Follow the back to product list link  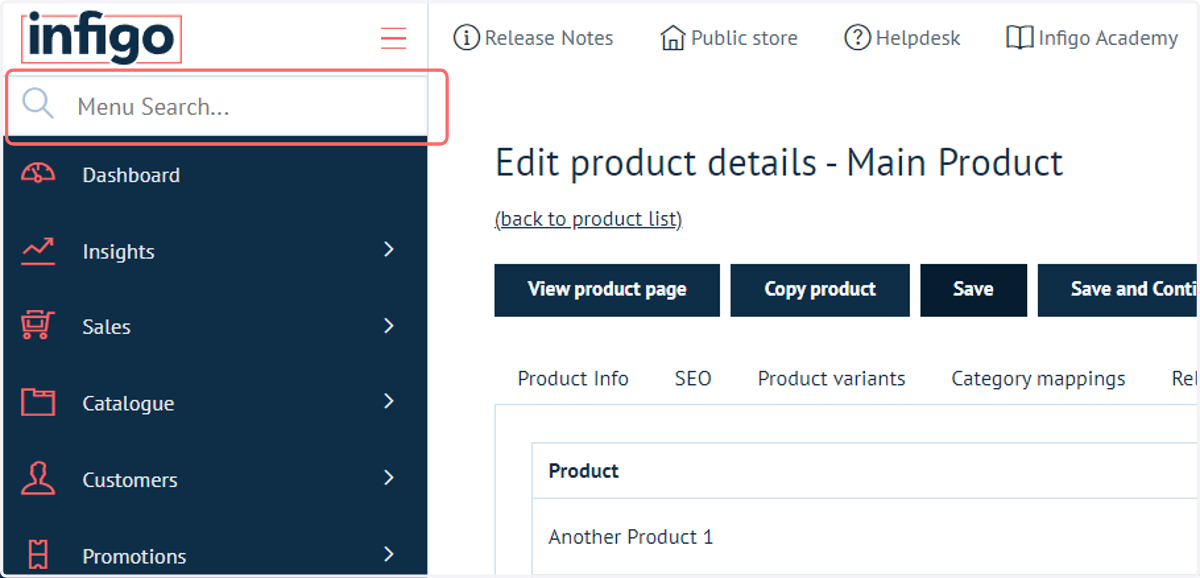coord(588,219)
